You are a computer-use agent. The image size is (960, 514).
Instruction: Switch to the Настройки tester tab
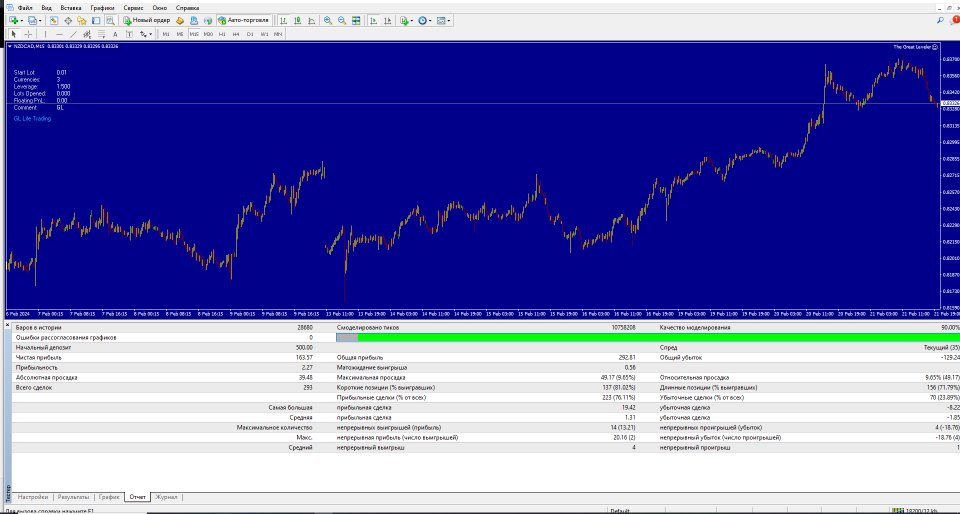32,497
